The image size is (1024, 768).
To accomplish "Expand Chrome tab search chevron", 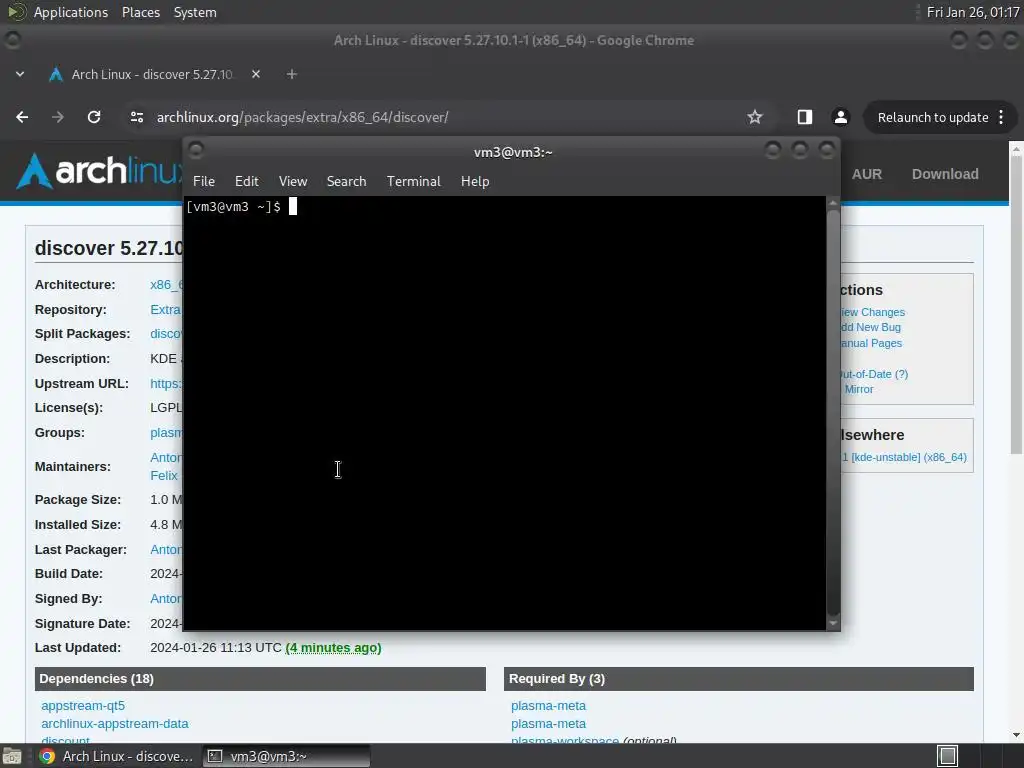I will point(20,74).
